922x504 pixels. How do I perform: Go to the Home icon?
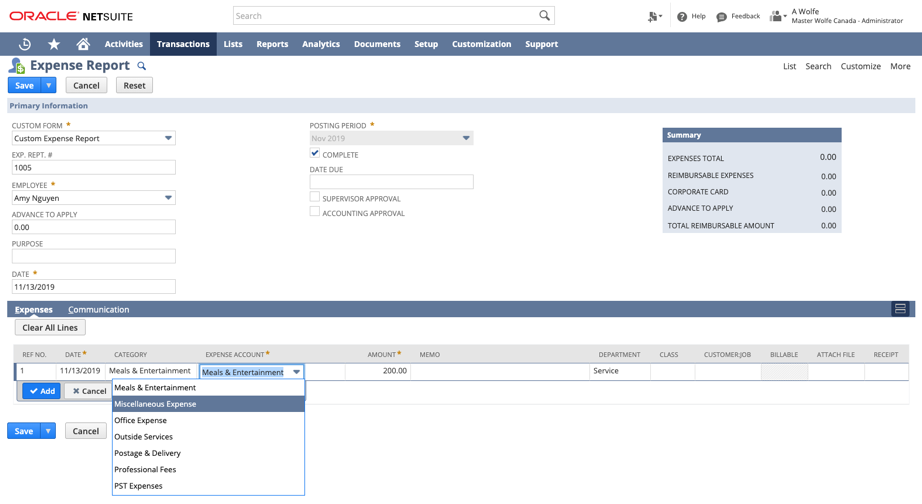pyautogui.click(x=83, y=44)
